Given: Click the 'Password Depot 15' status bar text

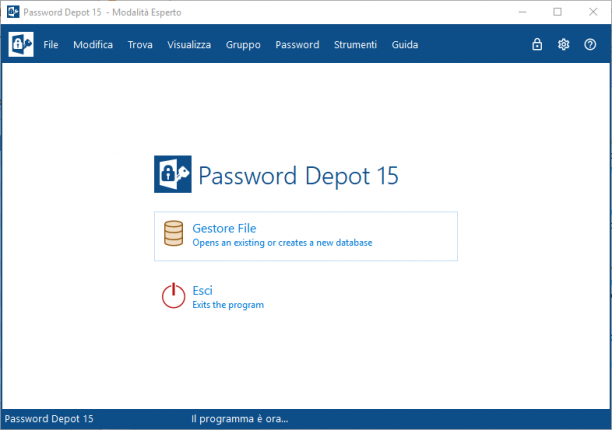Looking at the screenshot, I should click(x=49, y=419).
